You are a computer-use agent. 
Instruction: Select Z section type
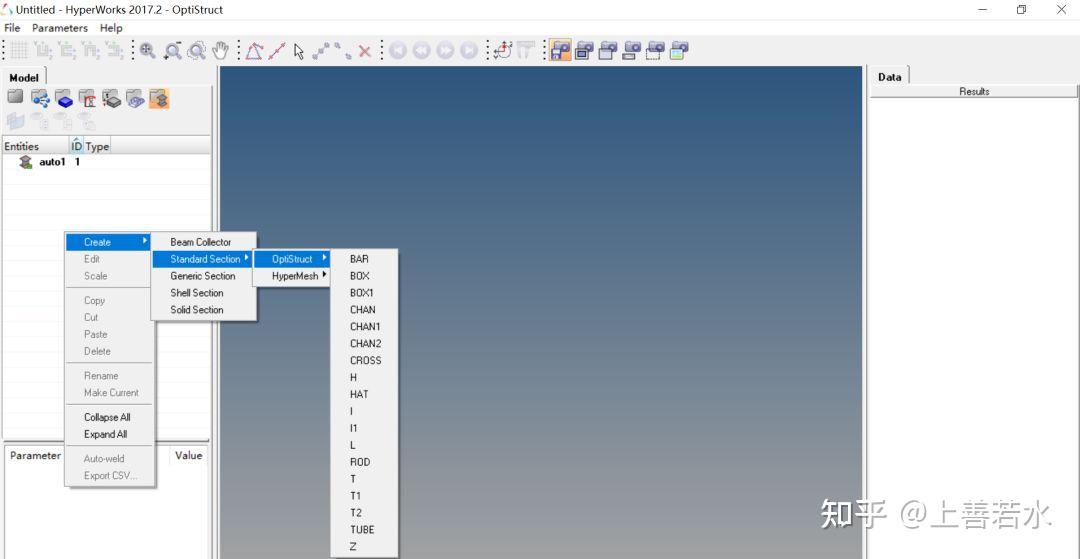[364, 547]
